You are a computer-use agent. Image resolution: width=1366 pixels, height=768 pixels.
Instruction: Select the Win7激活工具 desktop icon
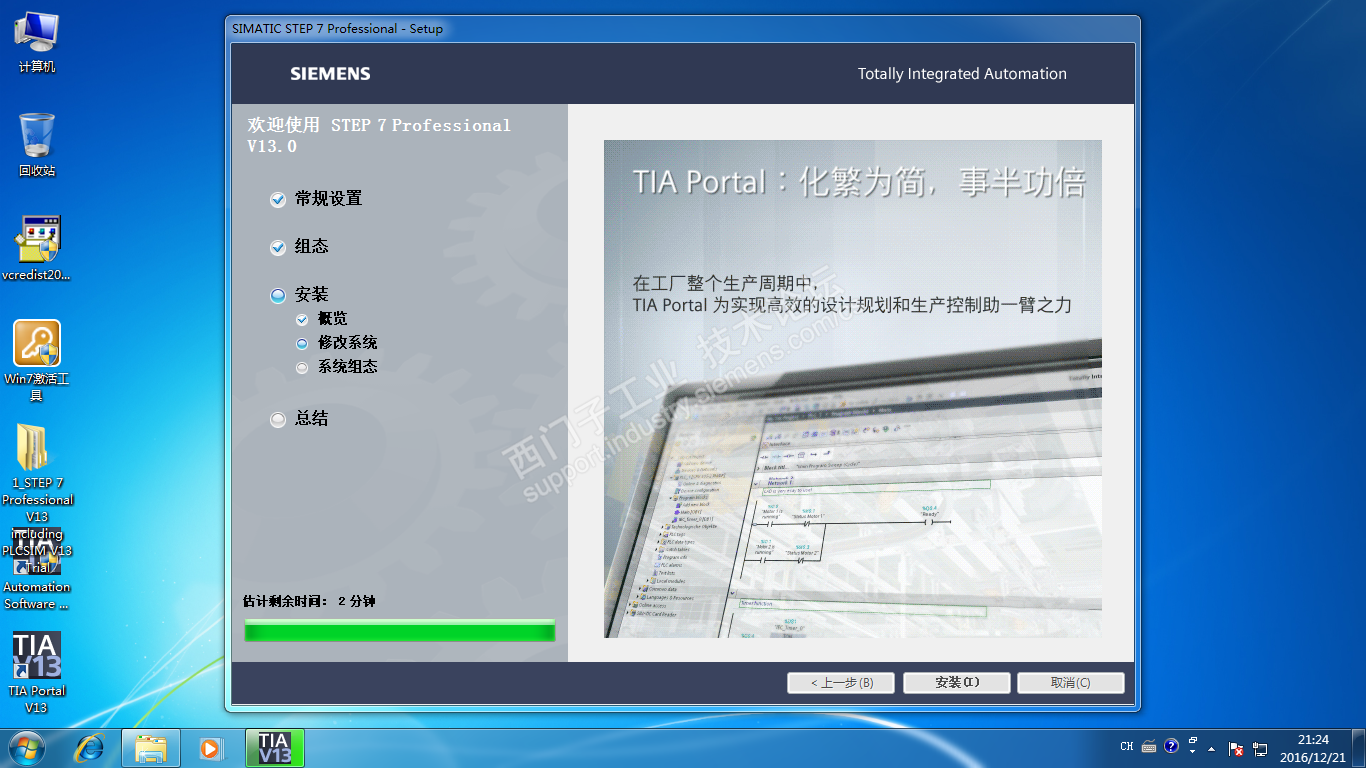pos(37,361)
